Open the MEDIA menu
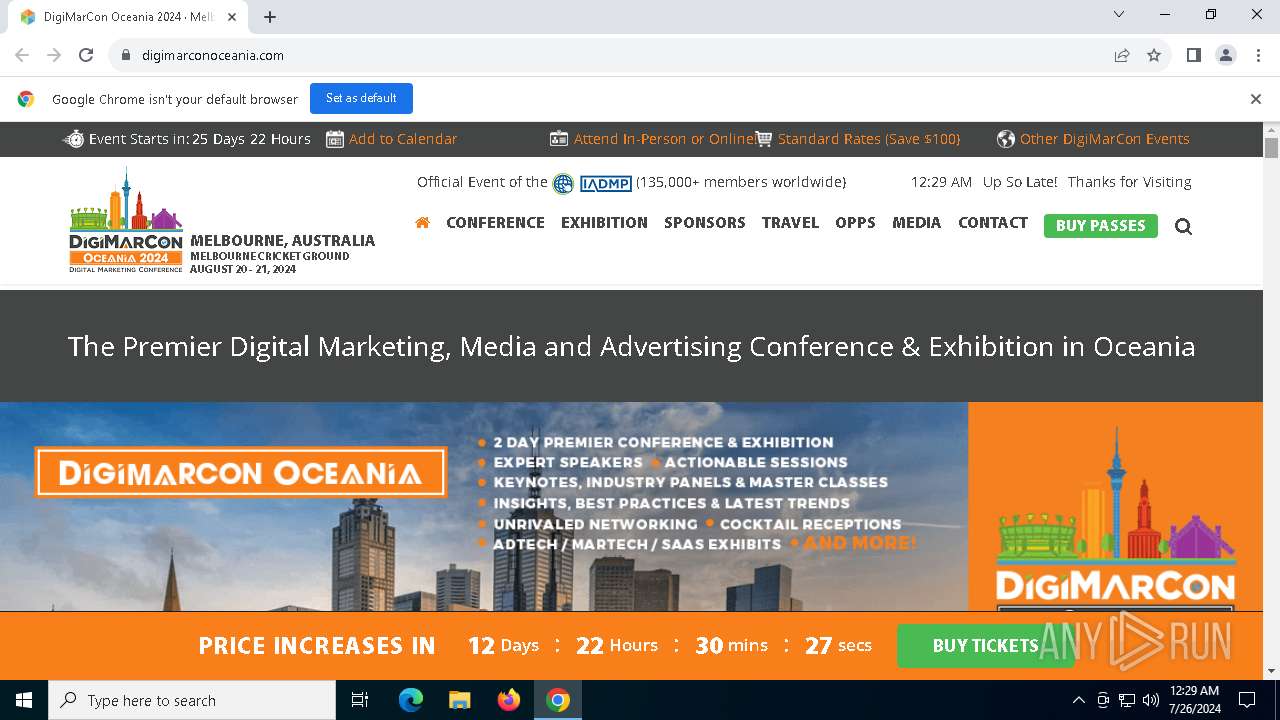The width and height of the screenshot is (1280, 720). click(916, 223)
